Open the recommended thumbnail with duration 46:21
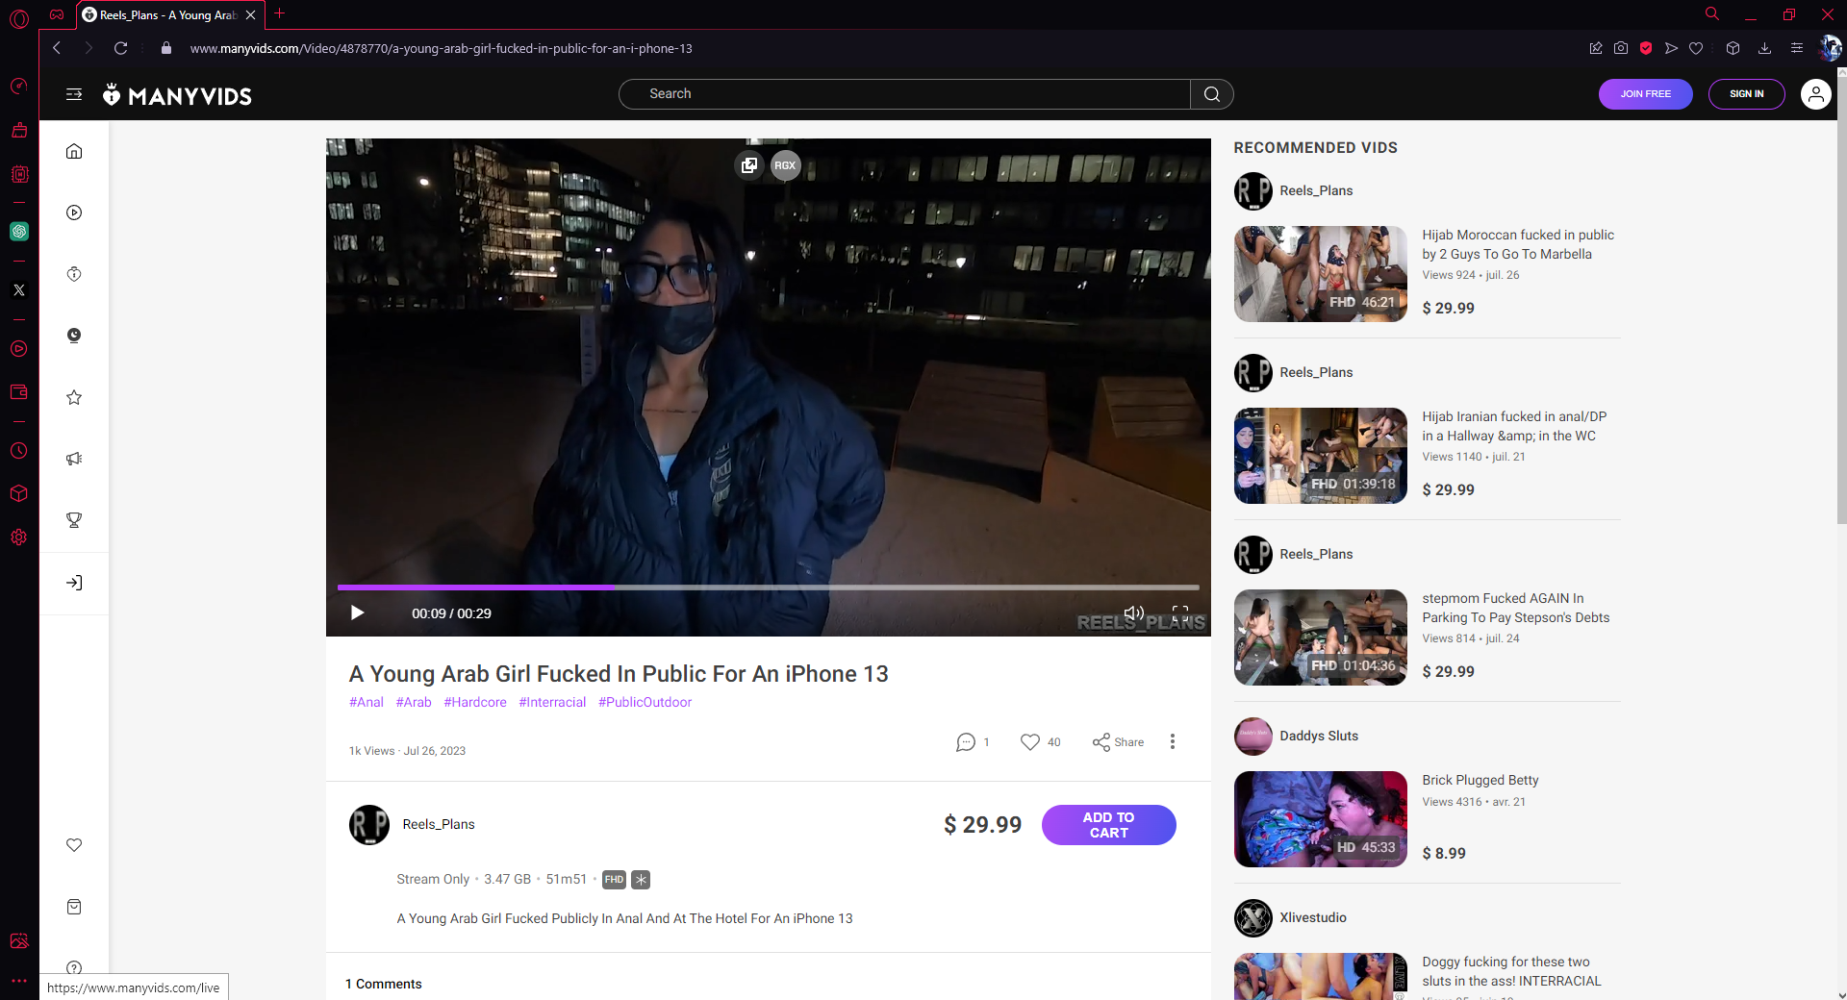 [x=1320, y=274]
